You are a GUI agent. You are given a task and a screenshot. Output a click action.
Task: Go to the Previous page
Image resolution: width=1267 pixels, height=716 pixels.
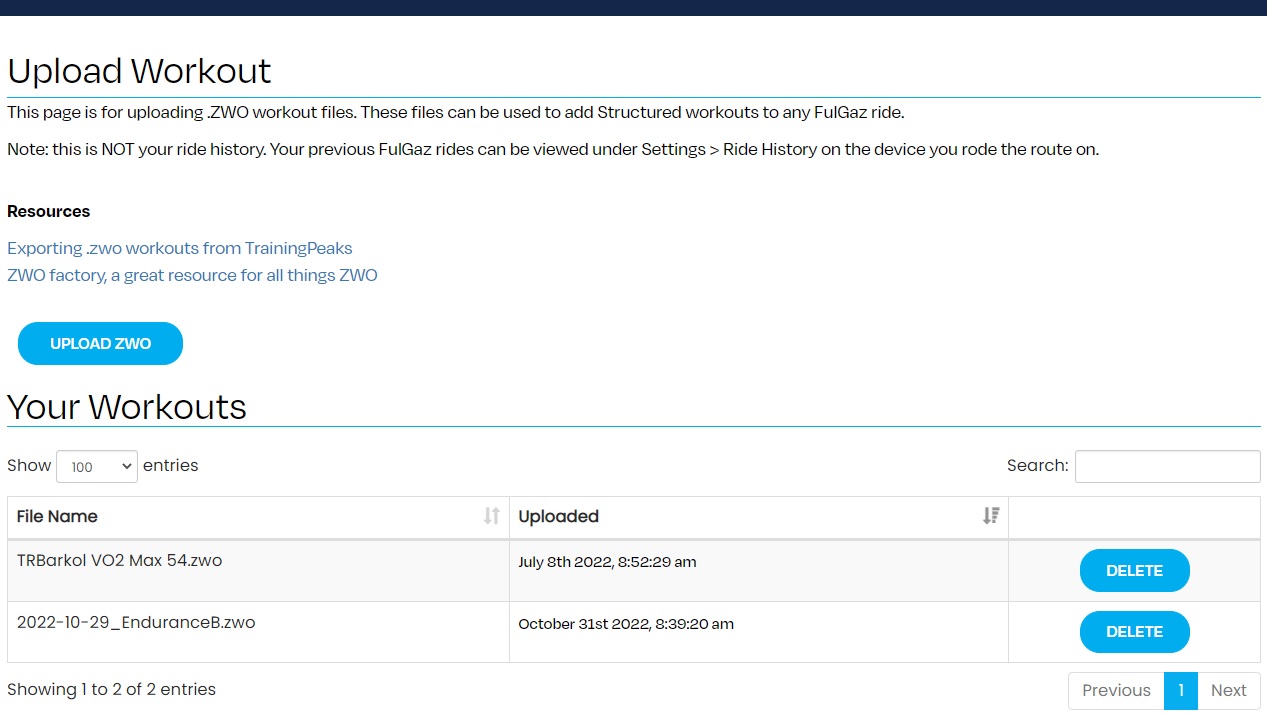point(1116,690)
